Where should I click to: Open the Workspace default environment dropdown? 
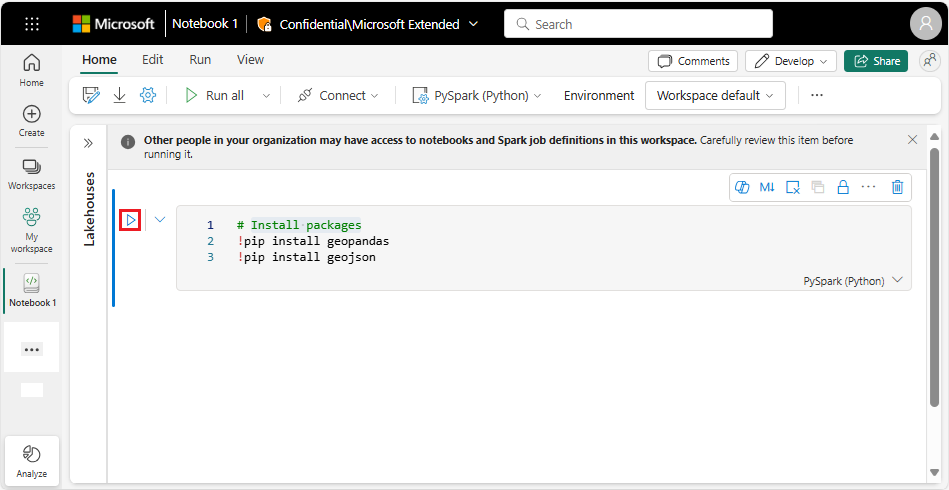tap(715, 96)
